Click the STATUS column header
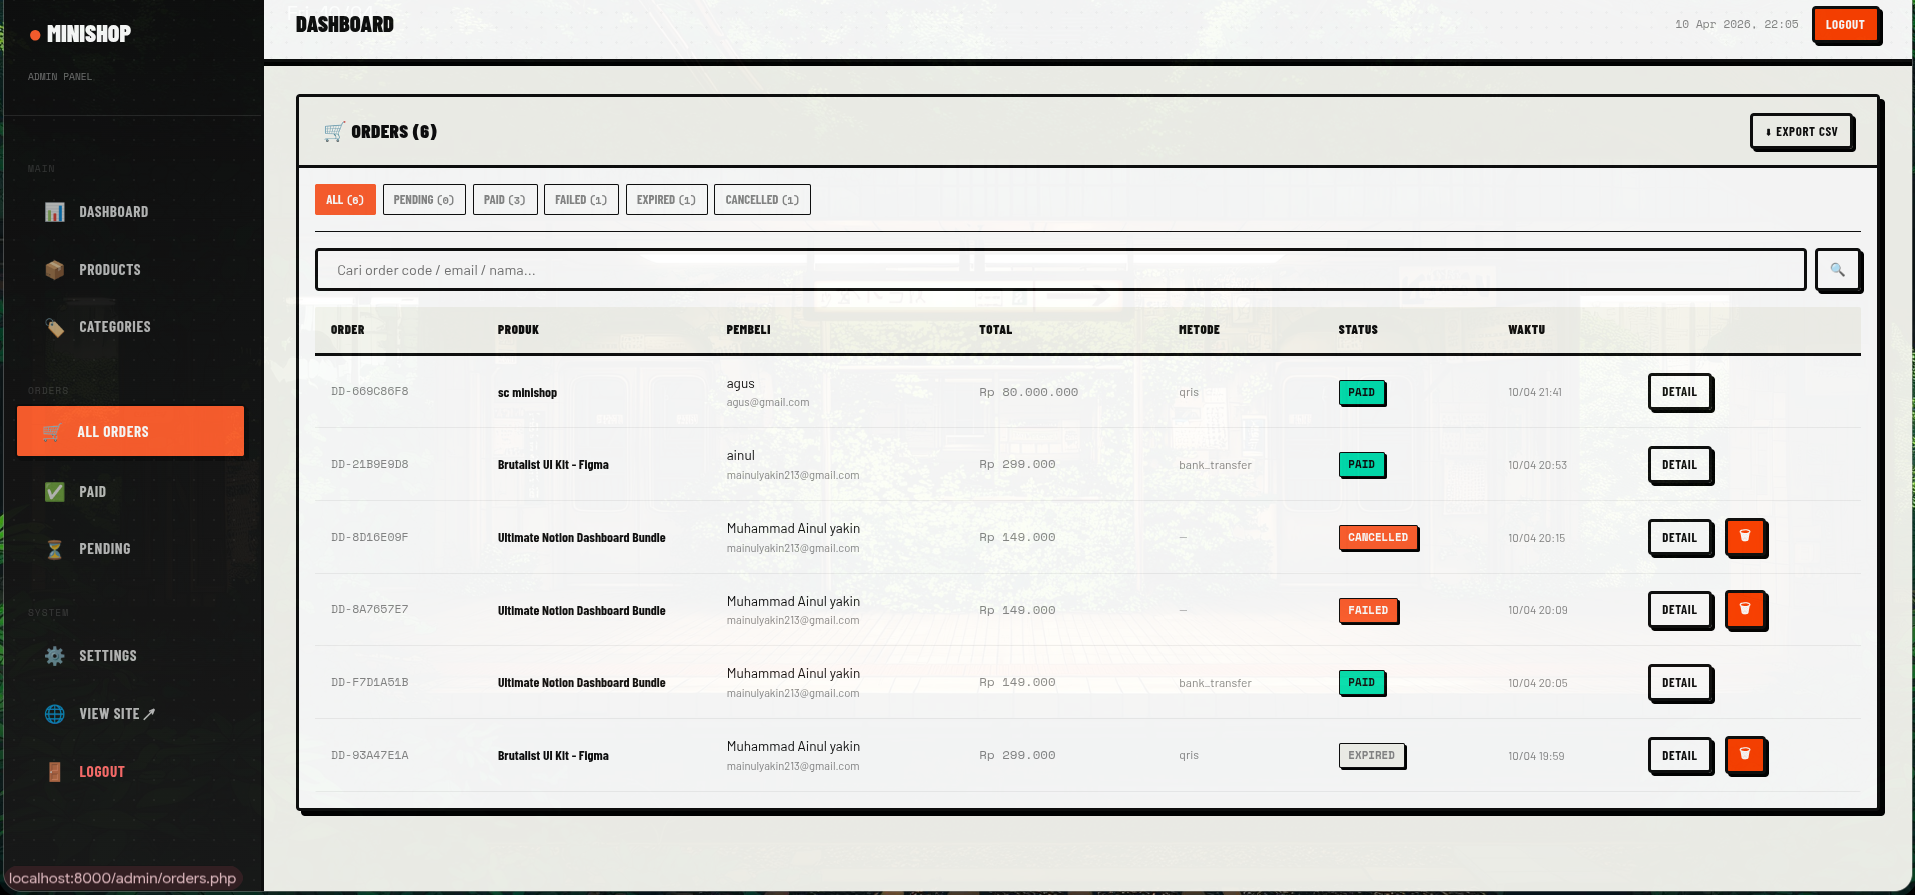 pos(1358,330)
